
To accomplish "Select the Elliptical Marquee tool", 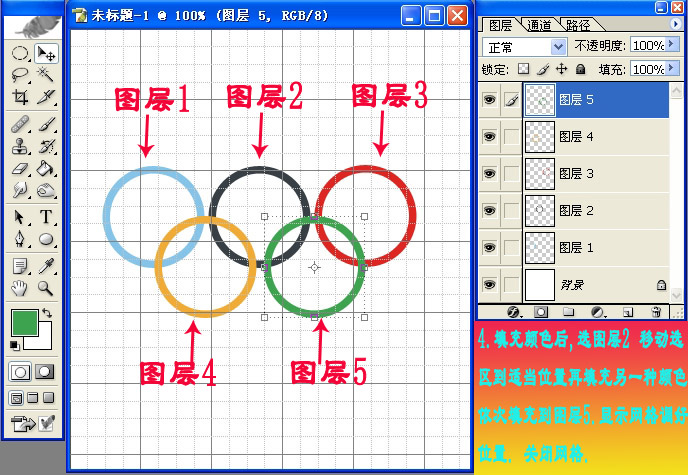I will coord(20,54).
